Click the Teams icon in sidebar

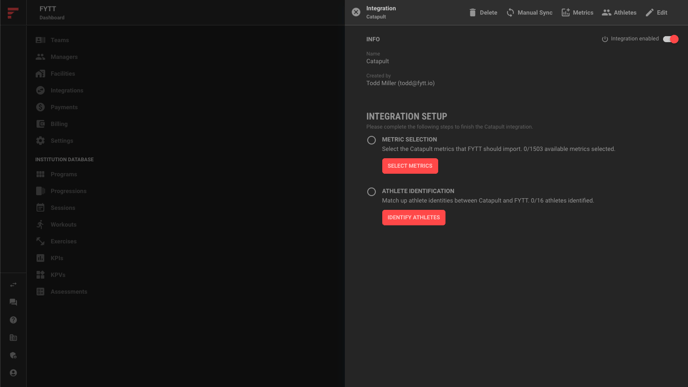[40, 40]
